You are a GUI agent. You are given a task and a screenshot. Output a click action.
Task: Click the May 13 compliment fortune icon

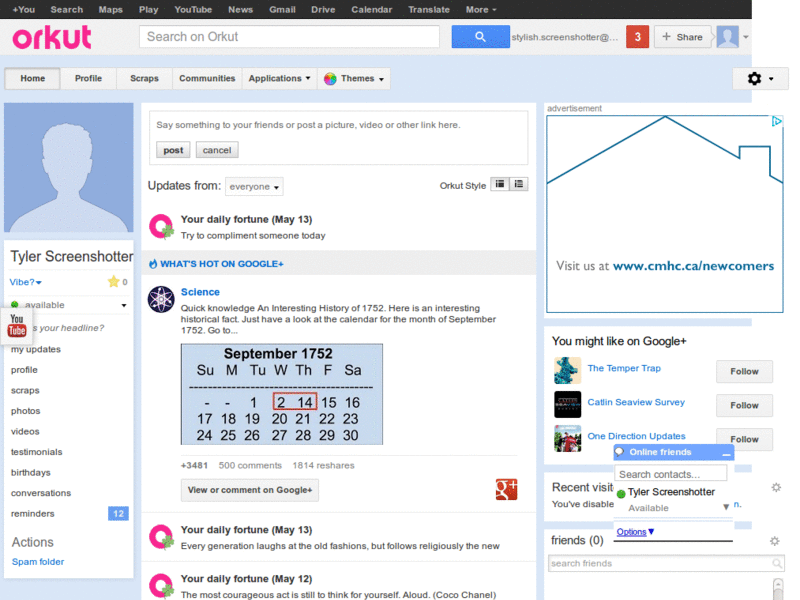point(161,227)
